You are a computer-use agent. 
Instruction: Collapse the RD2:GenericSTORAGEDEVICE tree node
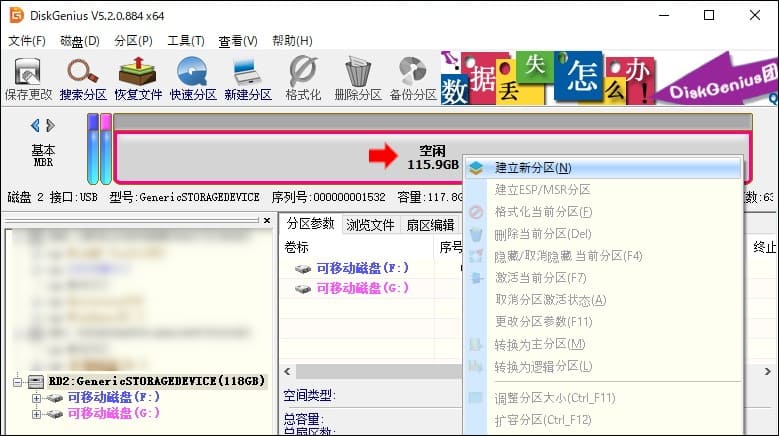tap(18, 382)
